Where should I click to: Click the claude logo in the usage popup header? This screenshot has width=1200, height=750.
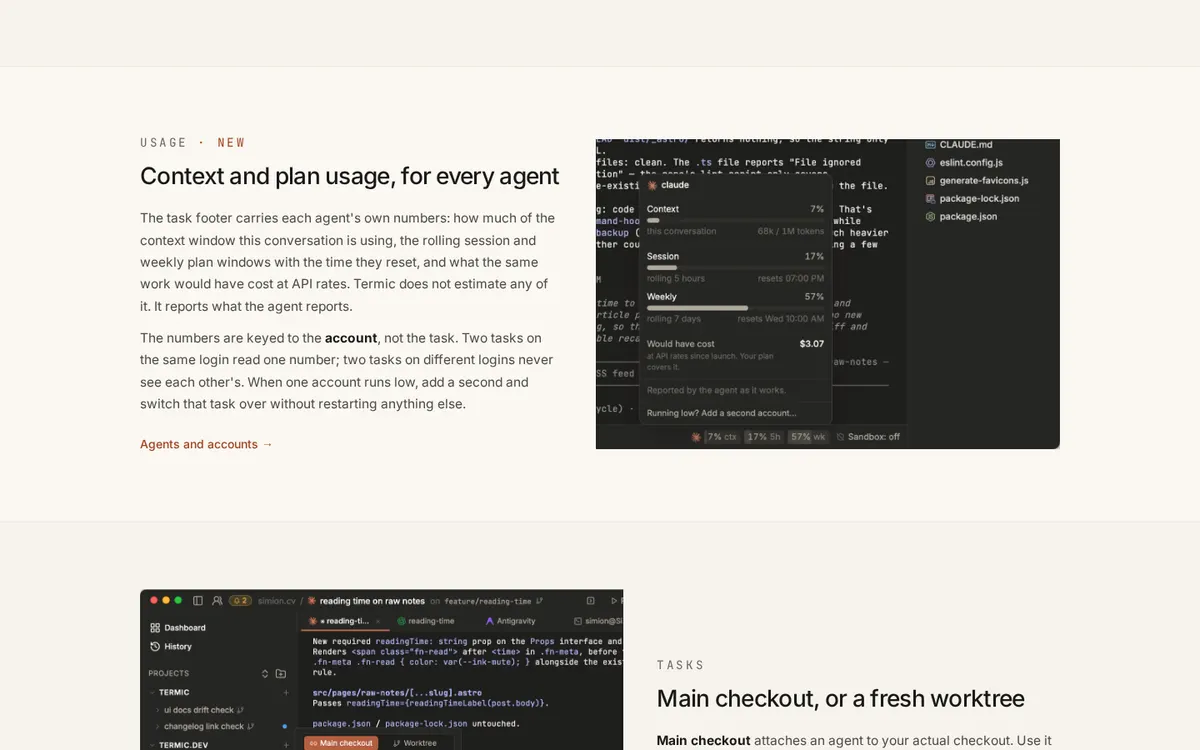point(652,185)
